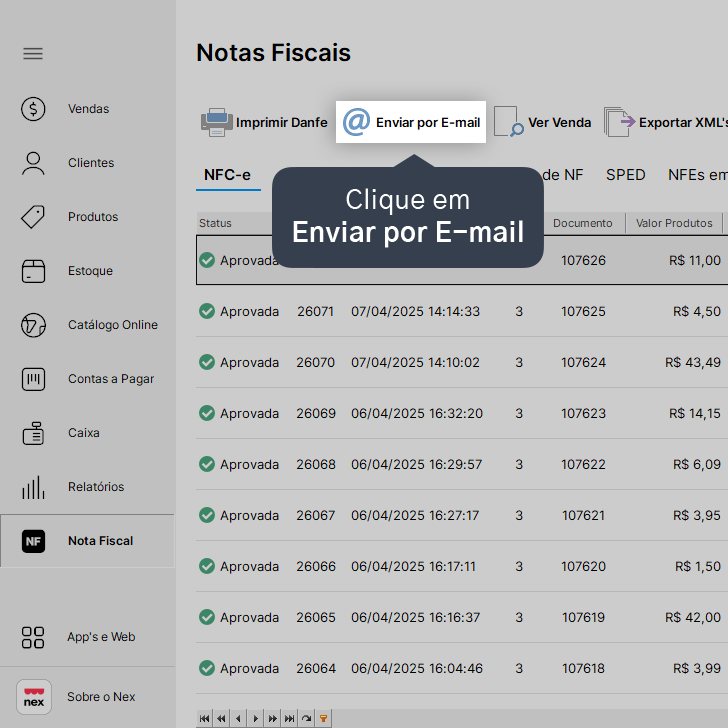The width and height of the screenshot is (728, 728).
Task: Click the Notas Fiscais page title
Action: [273, 52]
